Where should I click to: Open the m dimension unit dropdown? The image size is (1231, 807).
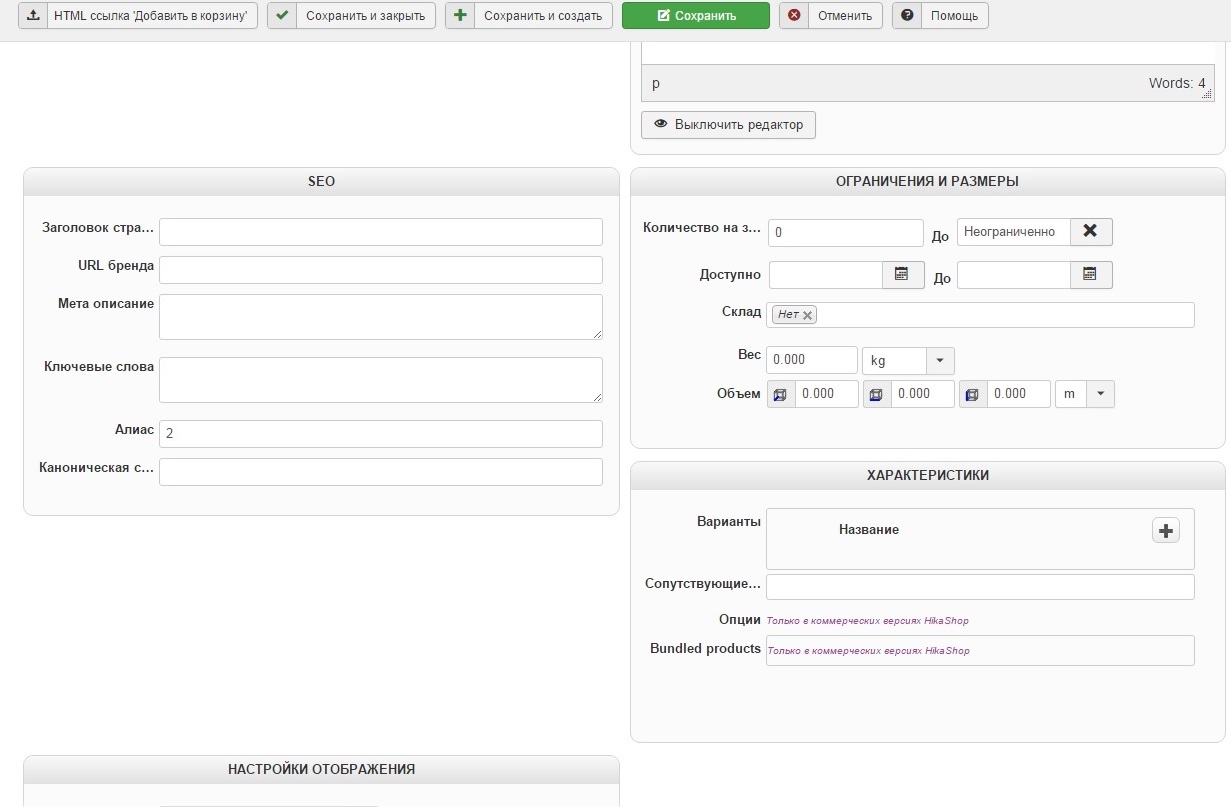1085,394
